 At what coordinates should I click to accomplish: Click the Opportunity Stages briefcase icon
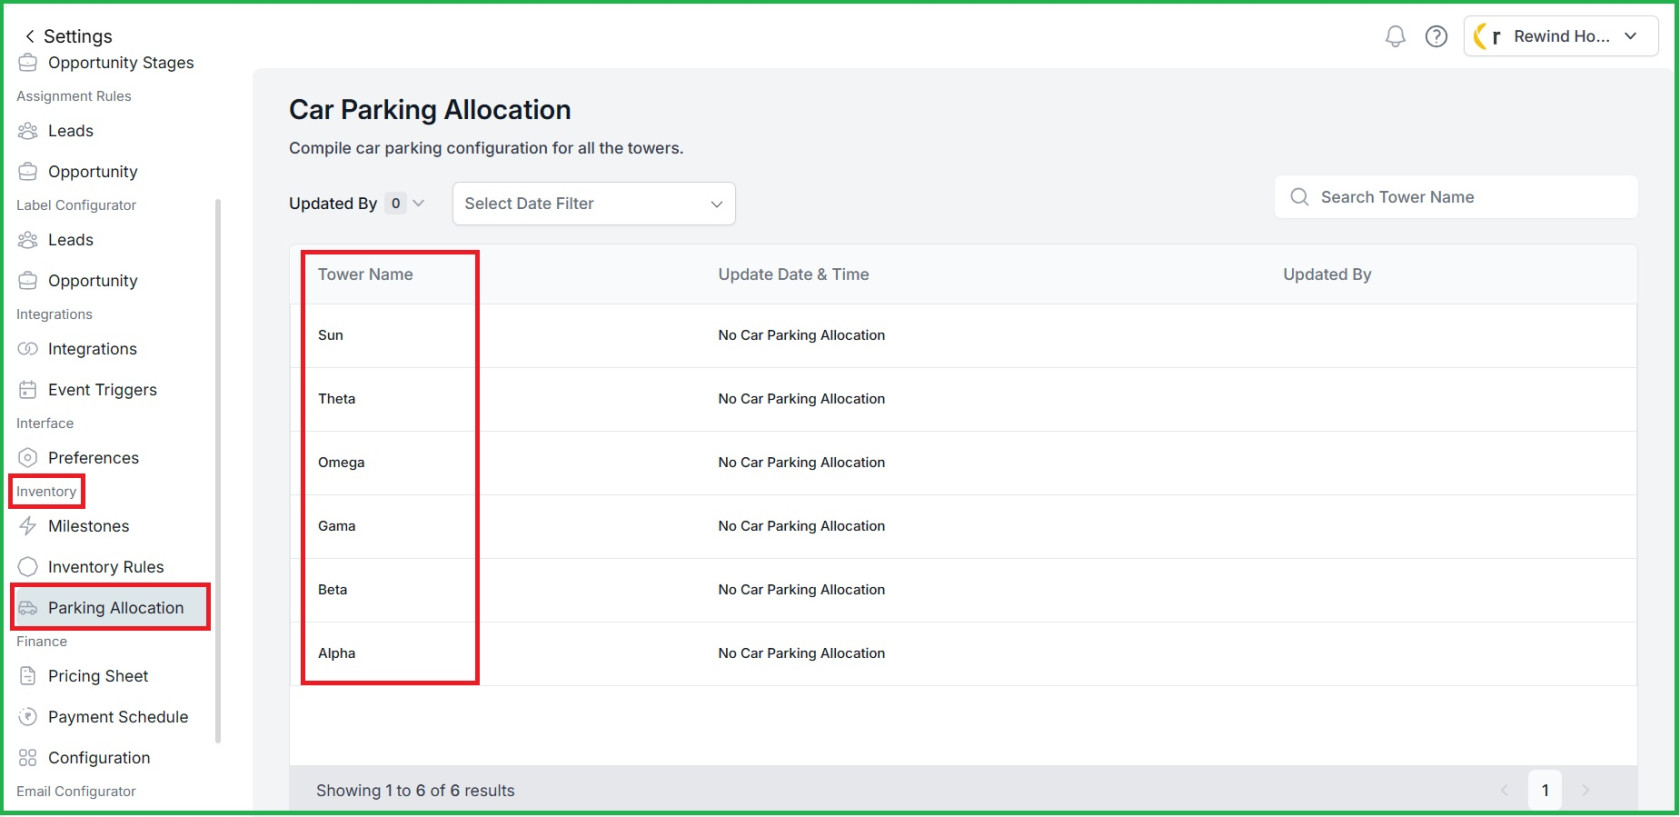[28, 63]
